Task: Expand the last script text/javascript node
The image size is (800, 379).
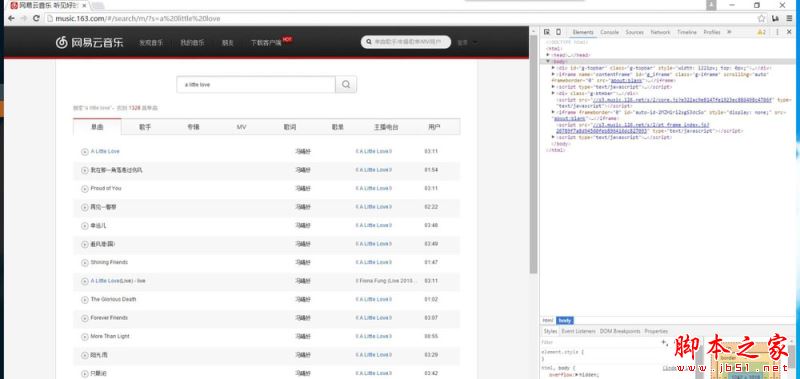Action: click(x=554, y=138)
